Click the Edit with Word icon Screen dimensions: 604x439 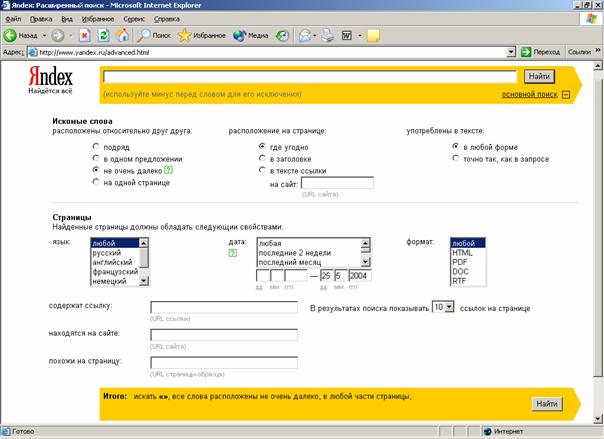coord(347,36)
